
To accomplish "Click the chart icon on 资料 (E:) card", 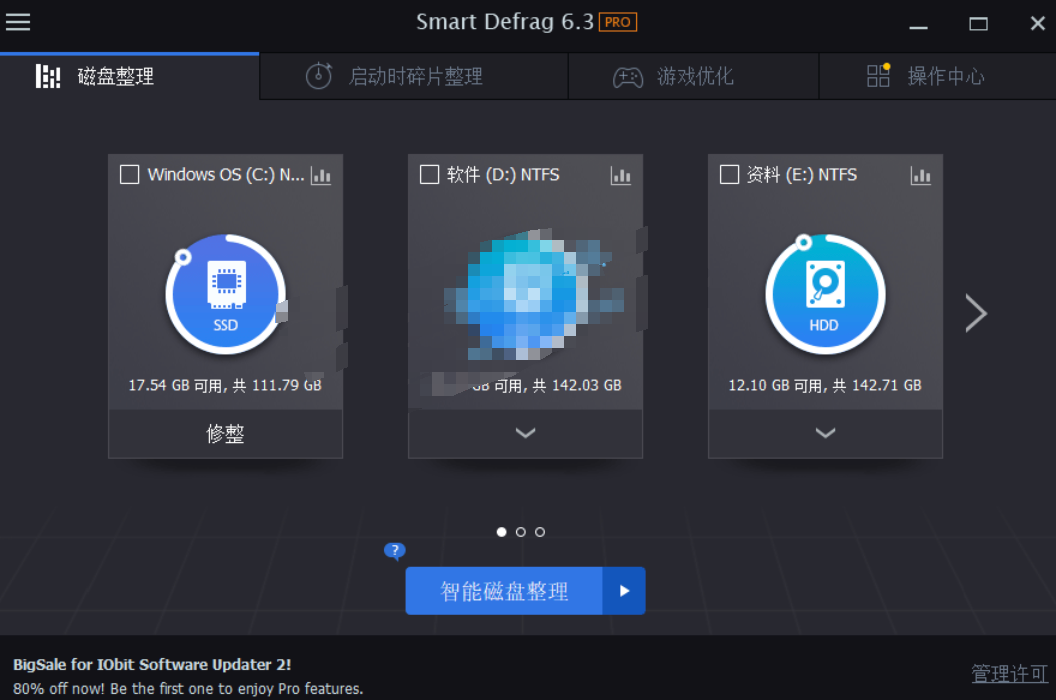I will 920,174.
